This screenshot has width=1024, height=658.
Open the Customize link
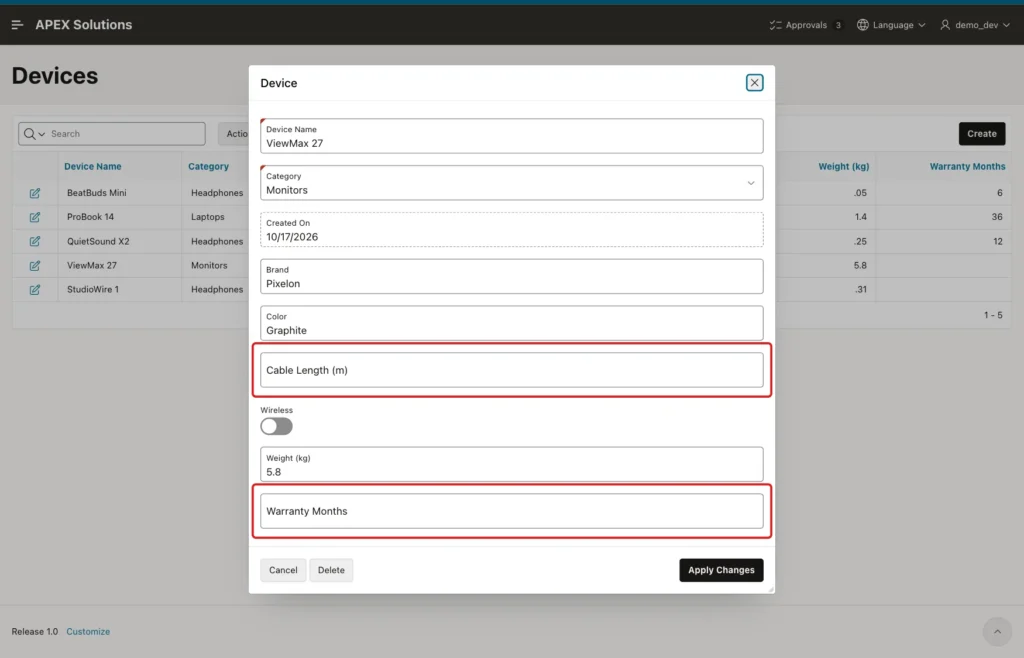tap(88, 631)
